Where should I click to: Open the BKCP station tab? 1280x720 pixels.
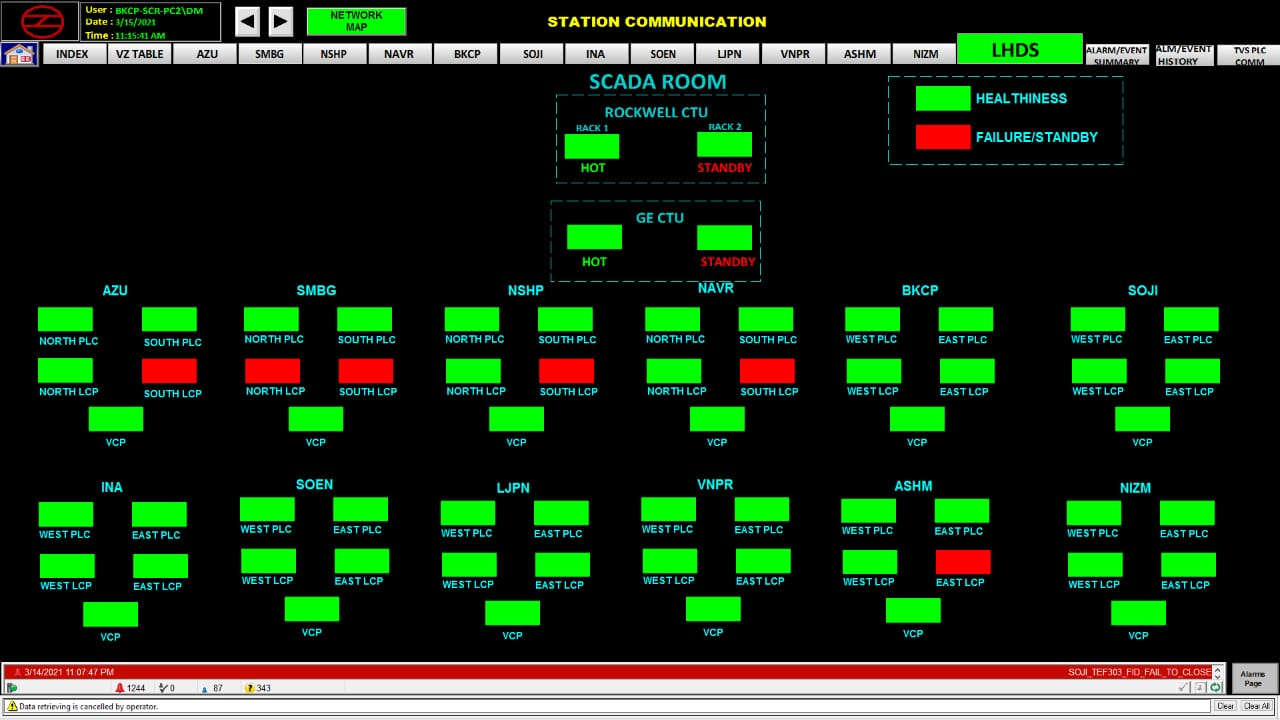tap(467, 54)
